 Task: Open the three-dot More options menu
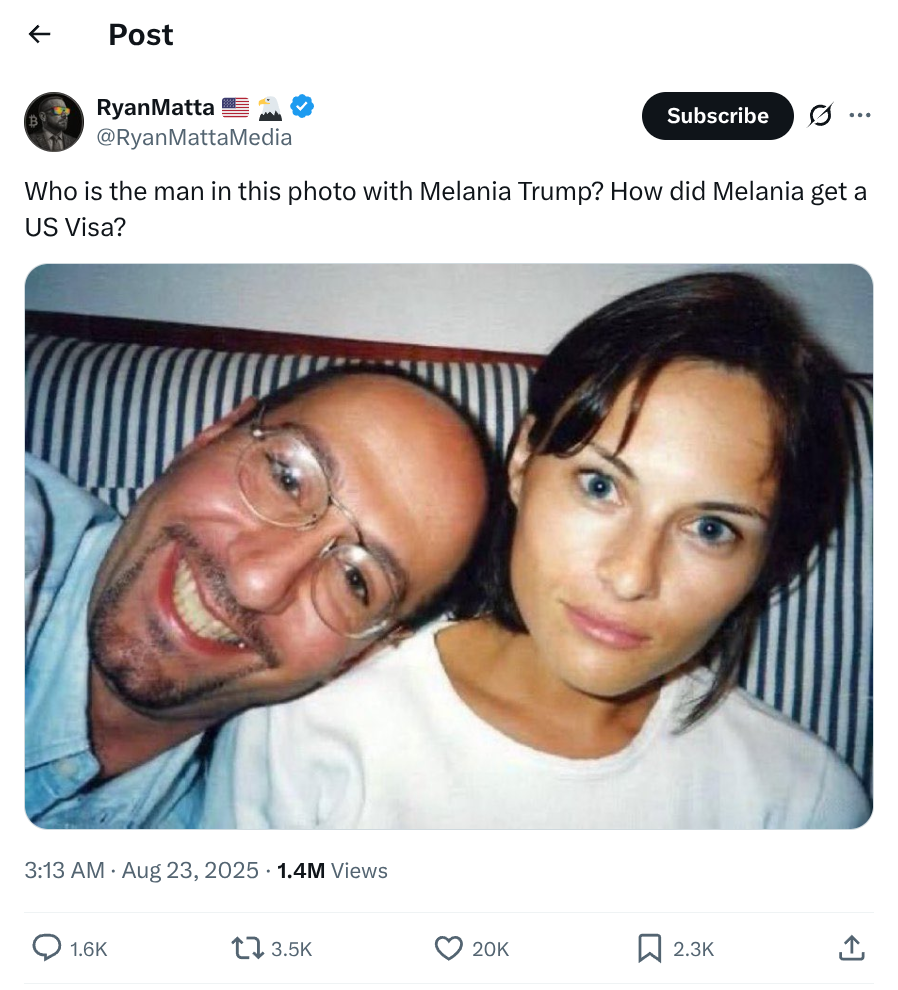[x=859, y=115]
